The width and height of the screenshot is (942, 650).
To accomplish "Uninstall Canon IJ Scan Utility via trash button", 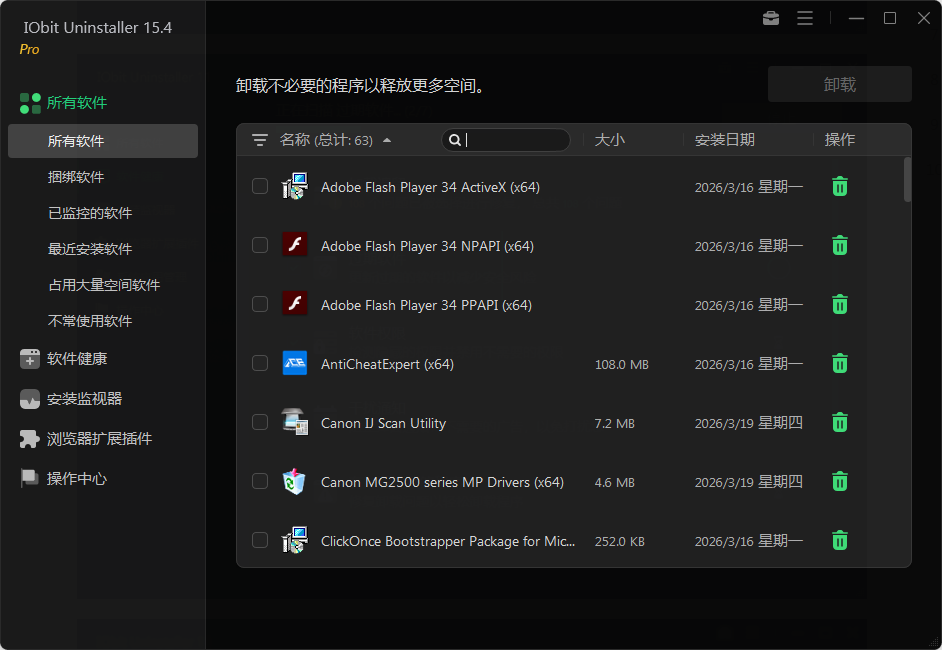I will point(839,423).
